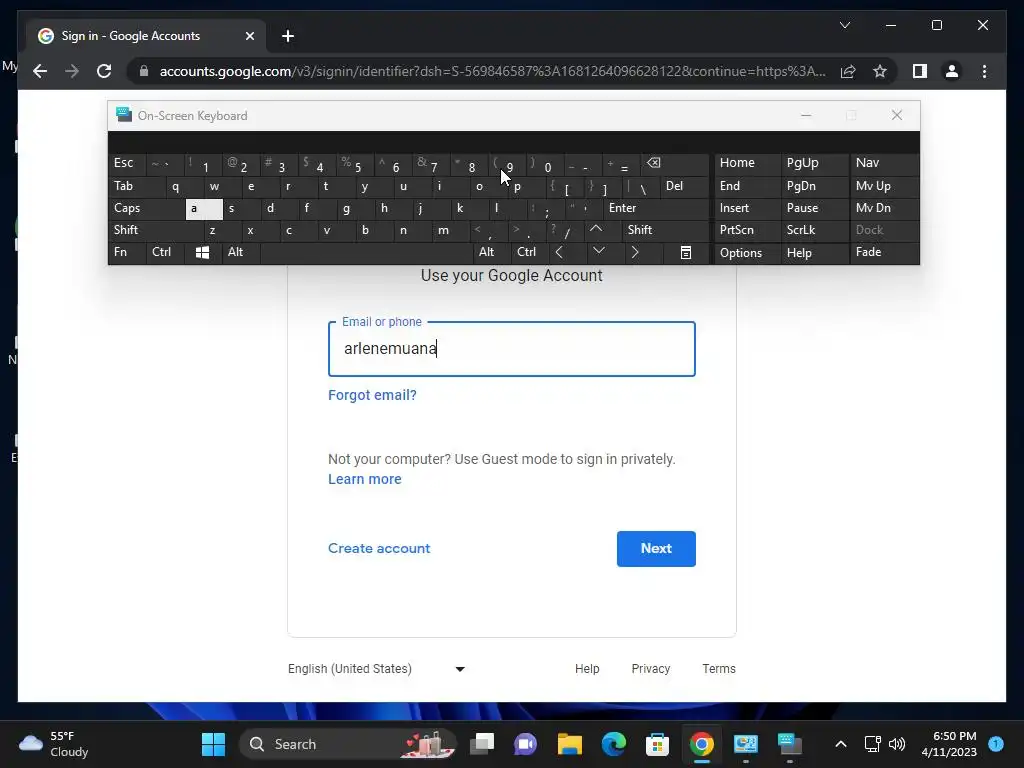Tap the highlighted 'a' key
The height and width of the screenshot is (768, 1024).
coord(204,208)
